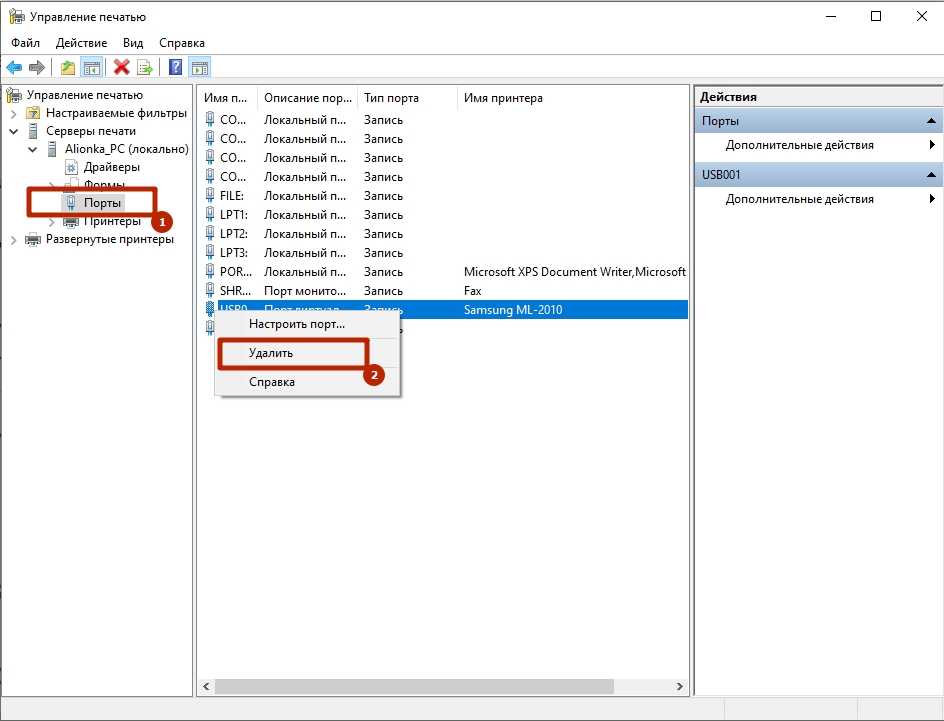Click the Fax printer name cell

(x=473, y=291)
